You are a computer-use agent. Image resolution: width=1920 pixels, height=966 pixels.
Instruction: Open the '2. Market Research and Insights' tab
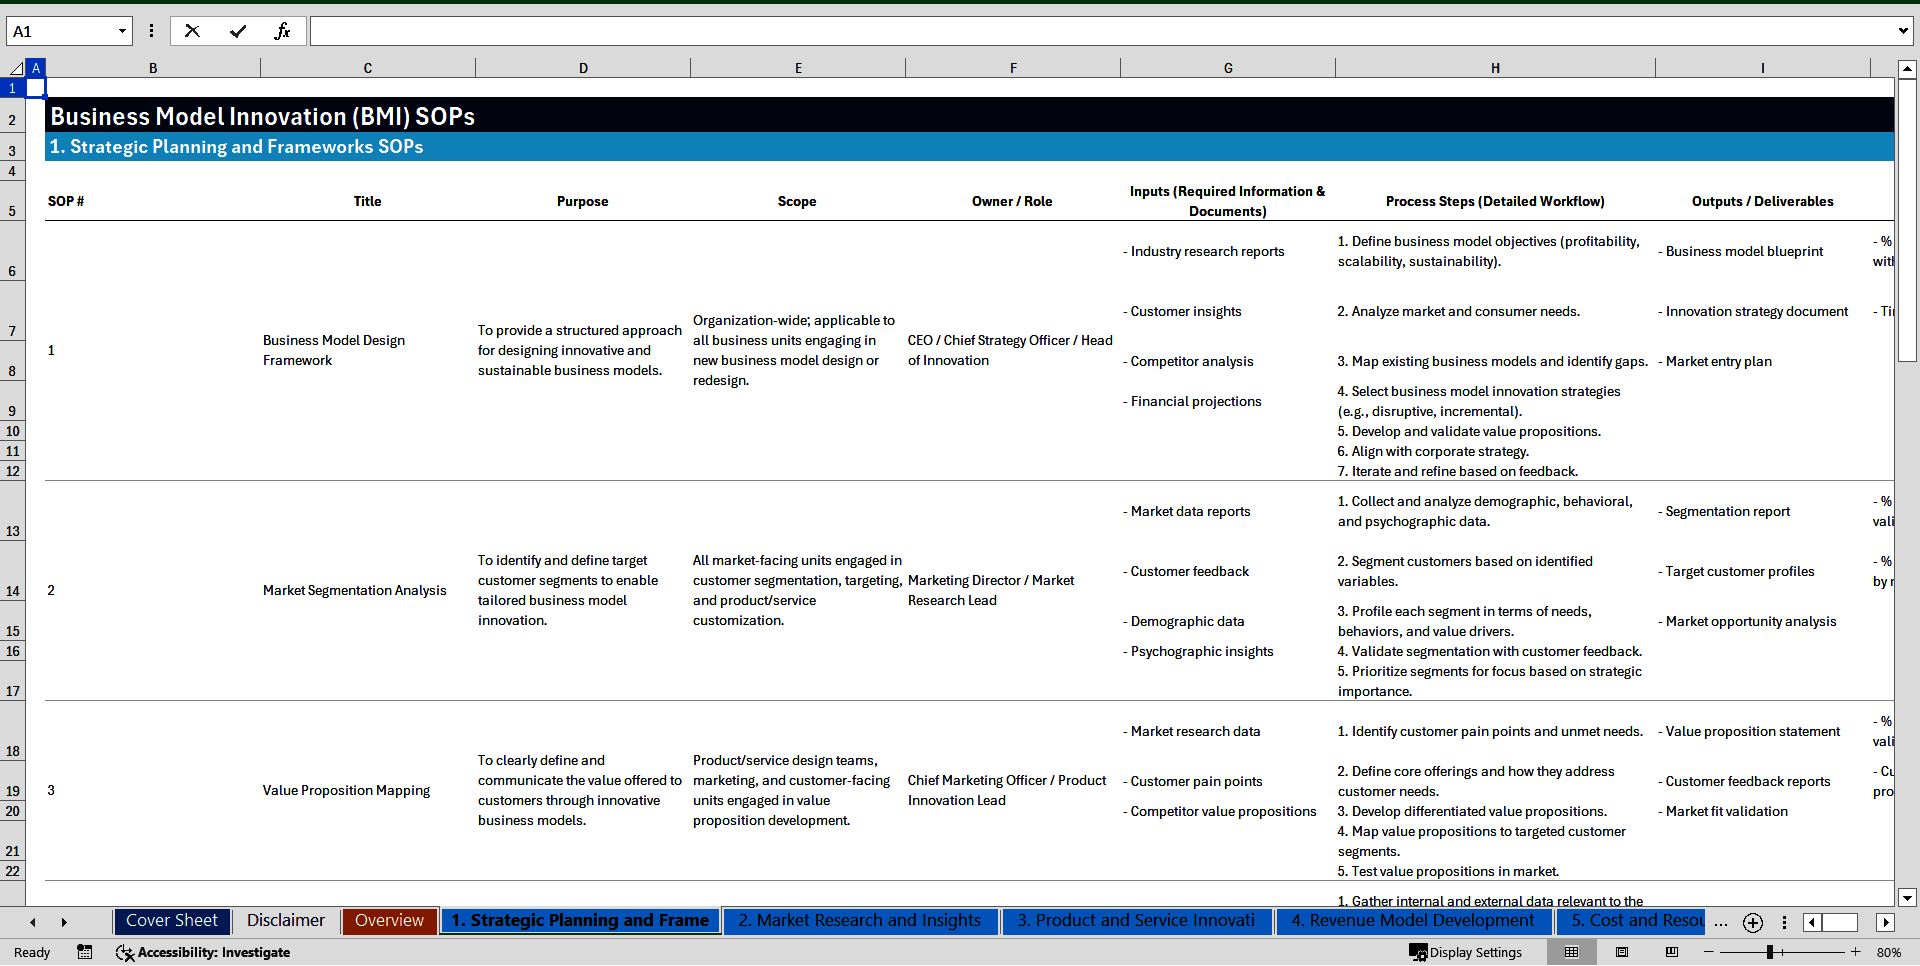point(860,921)
